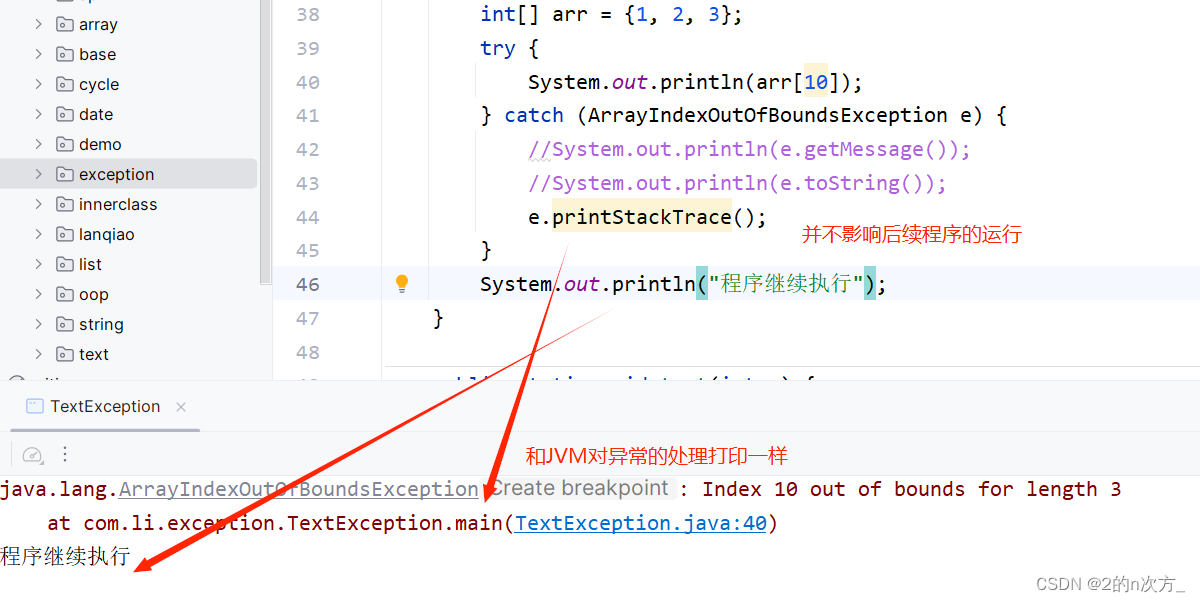
Task: Click ArrayIndexOutOfBoundsException in catch clause
Action: click(768, 116)
